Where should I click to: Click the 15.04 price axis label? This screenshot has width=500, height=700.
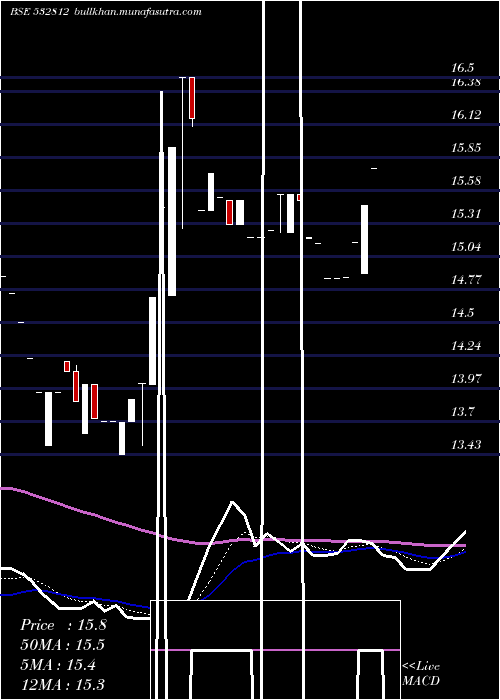point(466,247)
